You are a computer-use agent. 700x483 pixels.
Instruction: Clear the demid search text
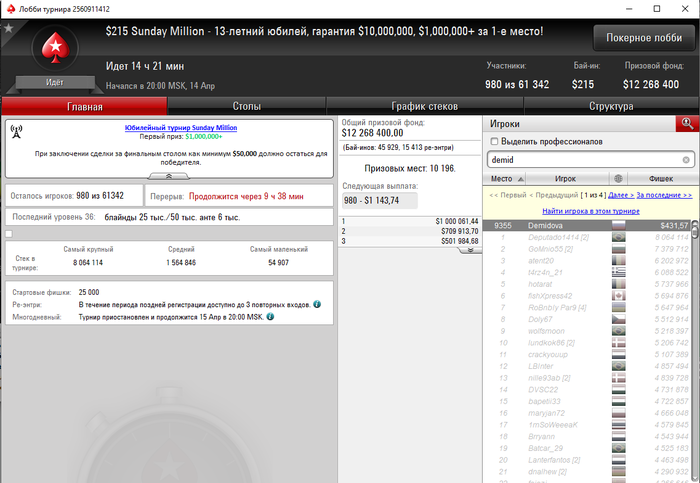coord(686,160)
